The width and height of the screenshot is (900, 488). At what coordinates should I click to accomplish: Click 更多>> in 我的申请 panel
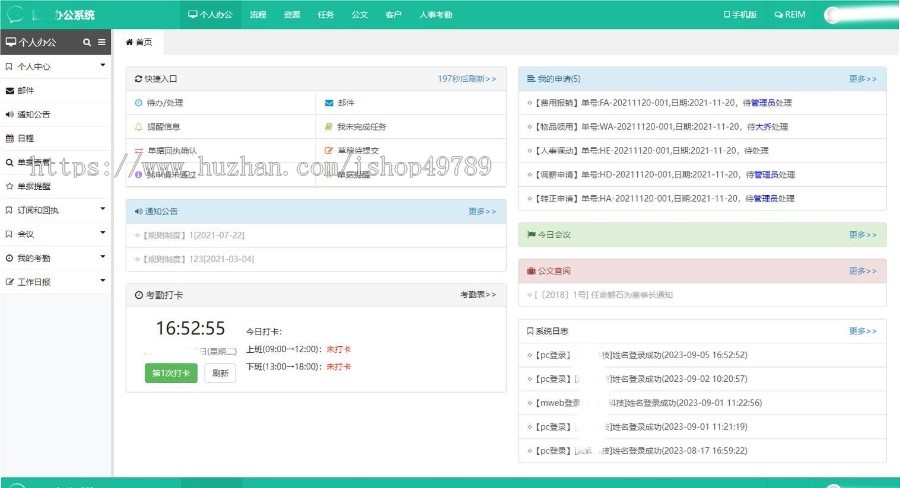pos(863,79)
